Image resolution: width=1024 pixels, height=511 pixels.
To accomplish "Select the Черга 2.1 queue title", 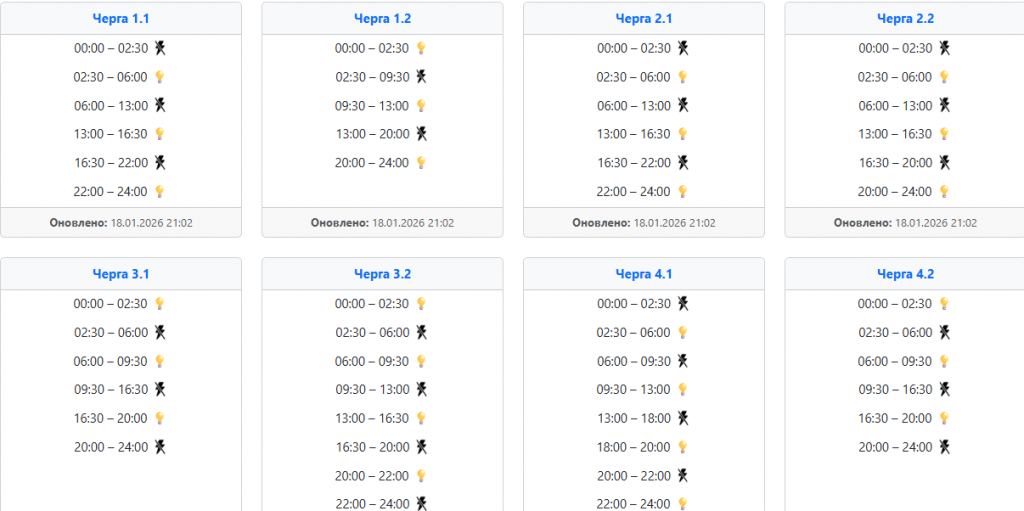I will pyautogui.click(x=644, y=19).
